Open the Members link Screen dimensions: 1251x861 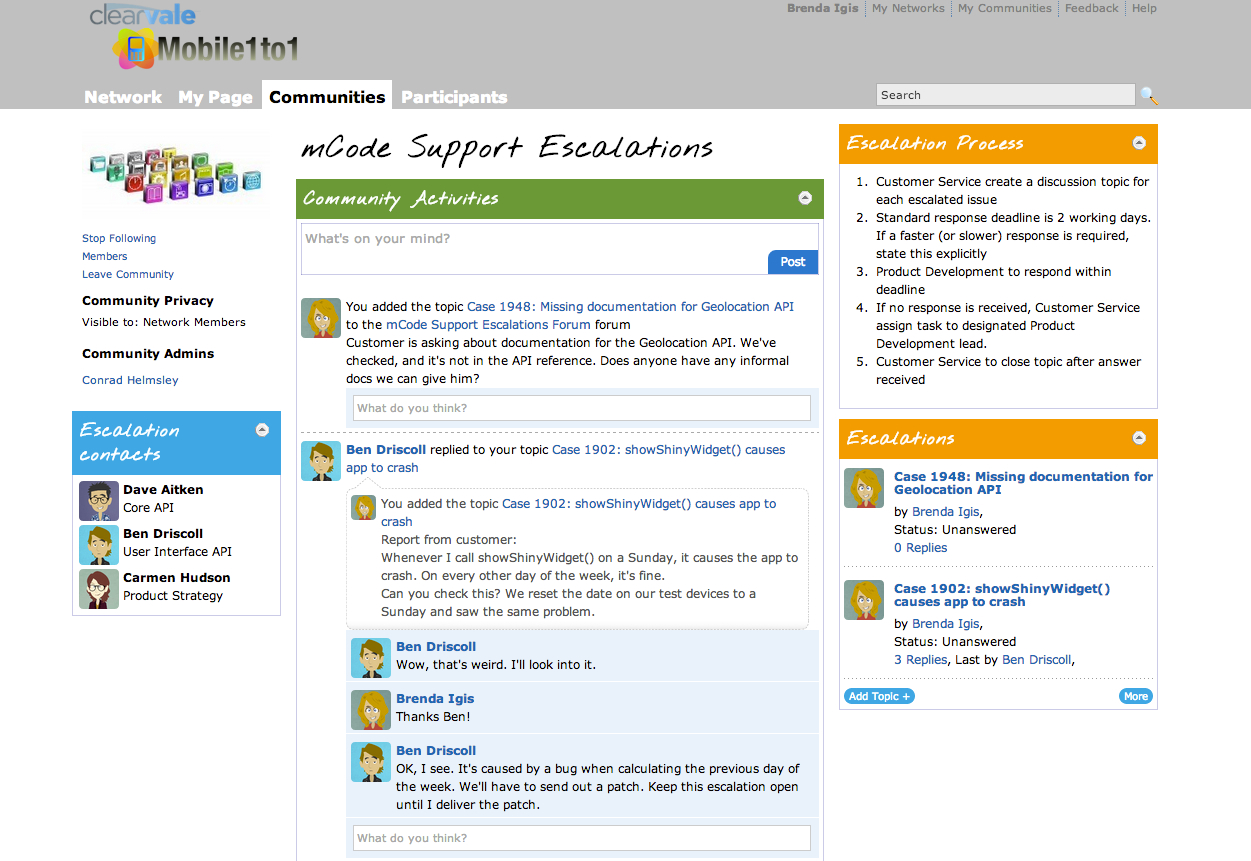(x=105, y=256)
